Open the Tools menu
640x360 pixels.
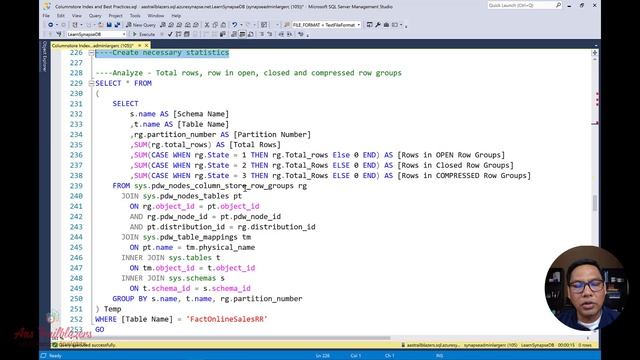click(x=135, y=16)
